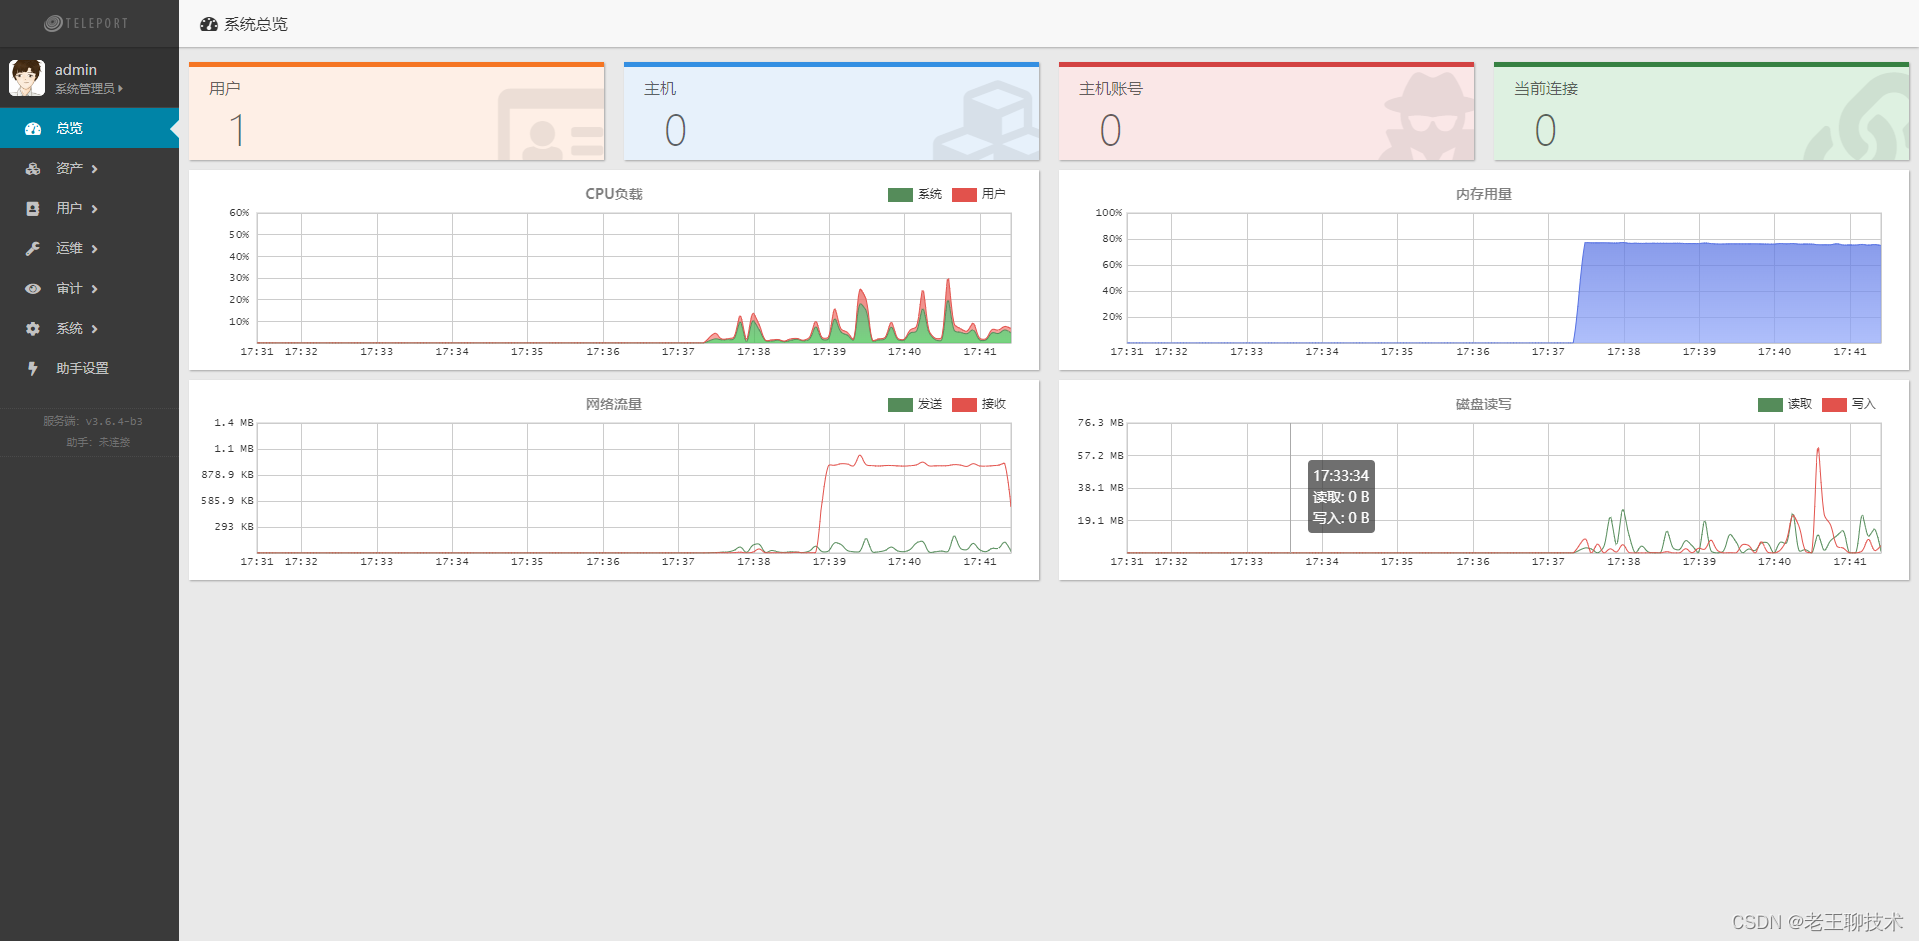Expand the 用户 submenu chevron
The image size is (1919, 941).
click(94, 209)
